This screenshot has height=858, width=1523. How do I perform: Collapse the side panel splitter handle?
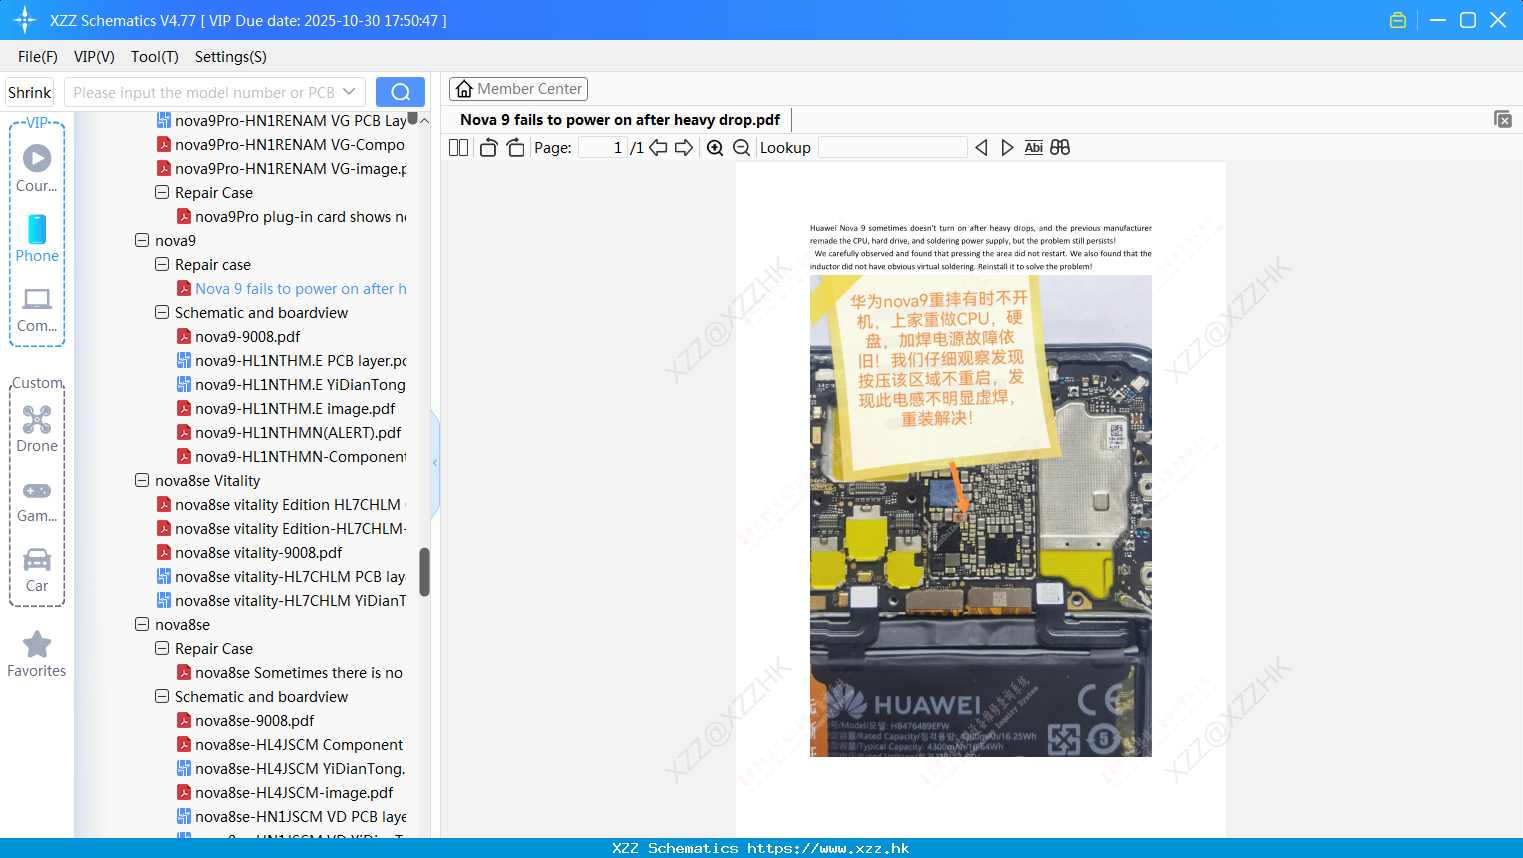(435, 463)
